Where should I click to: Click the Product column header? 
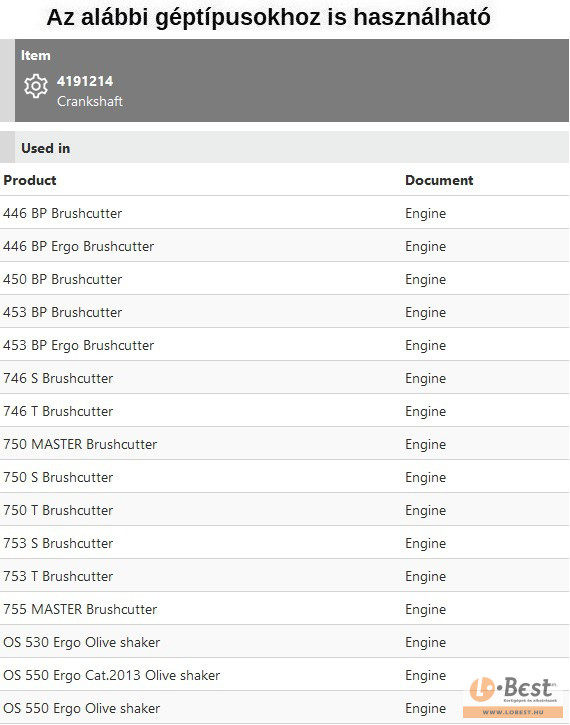tap(30, 180)
